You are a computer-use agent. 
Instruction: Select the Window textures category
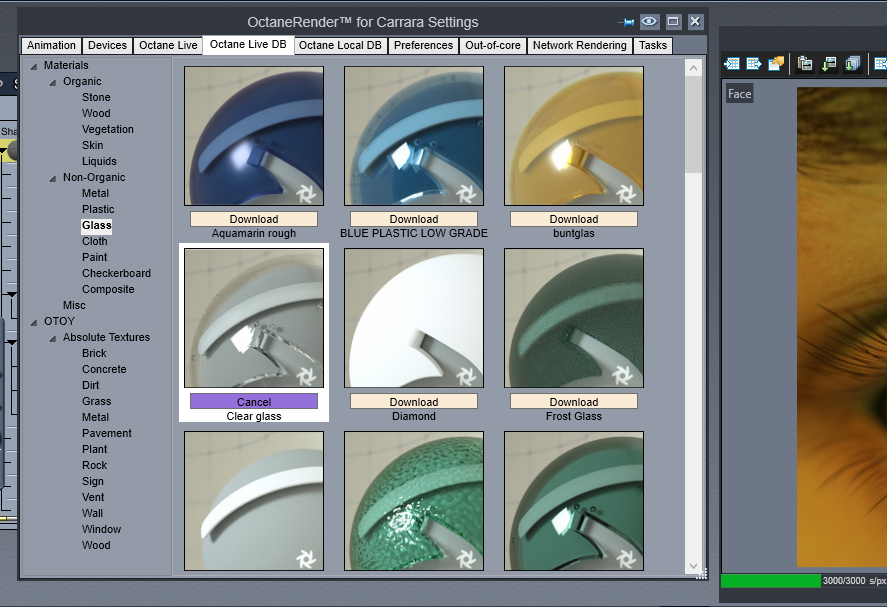click(x=101, y=529)
